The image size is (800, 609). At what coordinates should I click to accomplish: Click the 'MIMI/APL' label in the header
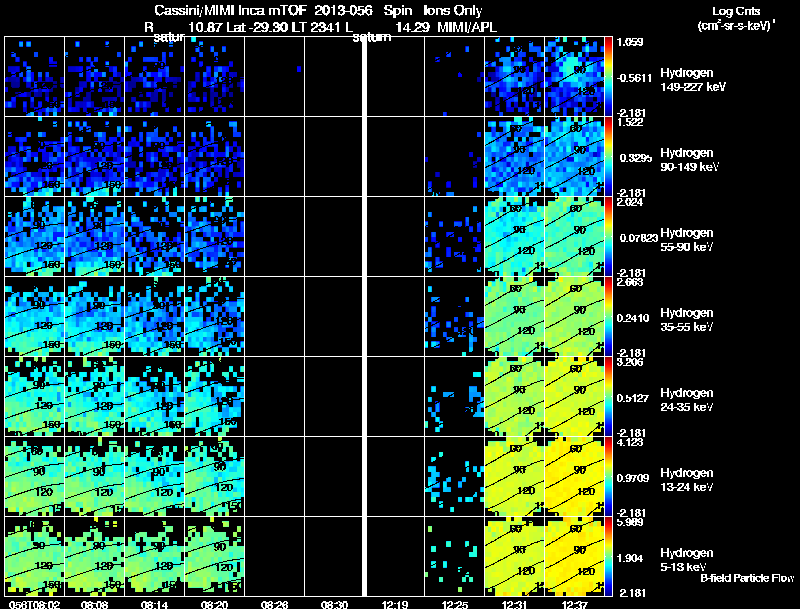(x=467, y=28)
